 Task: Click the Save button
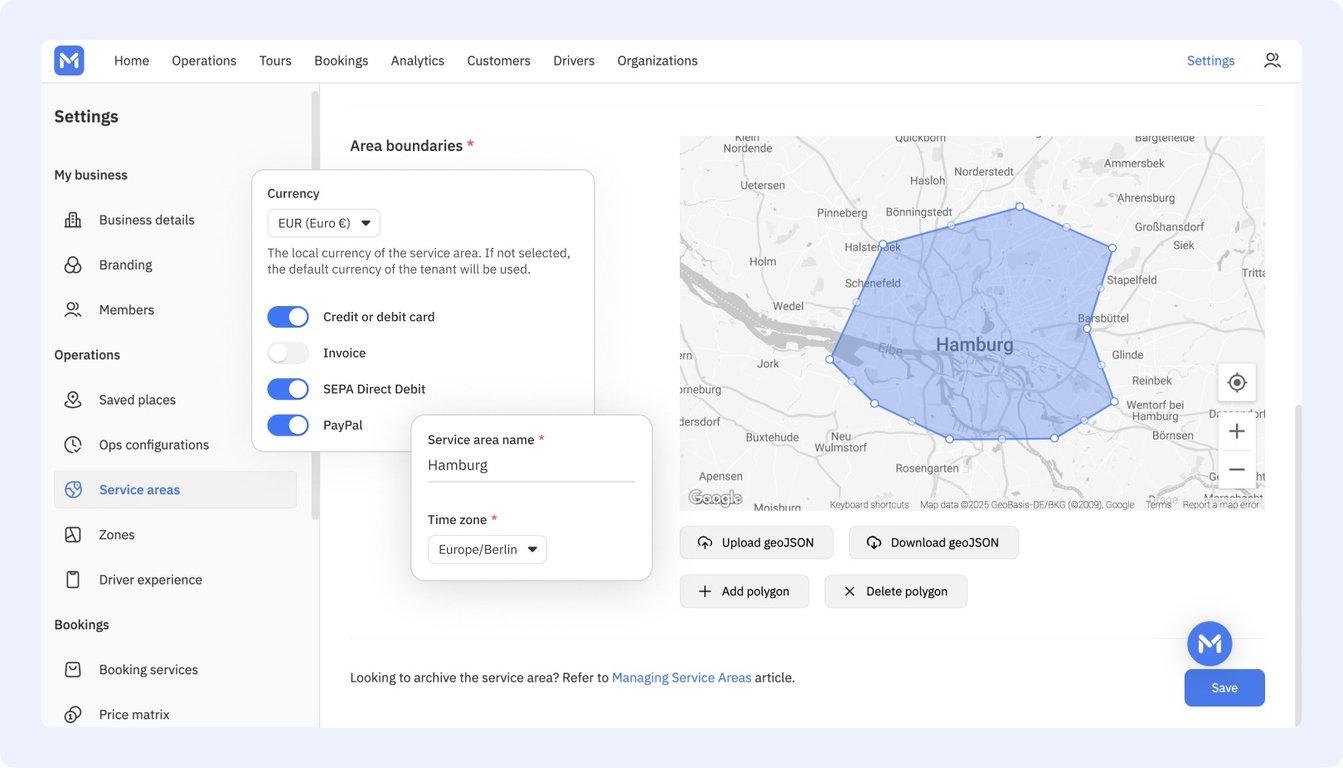click(1224, 688)
